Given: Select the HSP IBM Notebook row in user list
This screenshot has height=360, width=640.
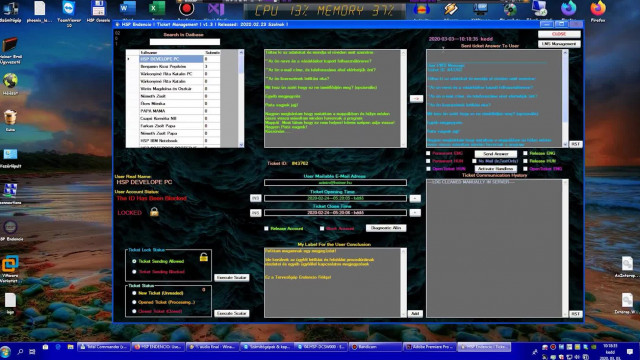Looking at the screenshot, I should tap(171, 141).
